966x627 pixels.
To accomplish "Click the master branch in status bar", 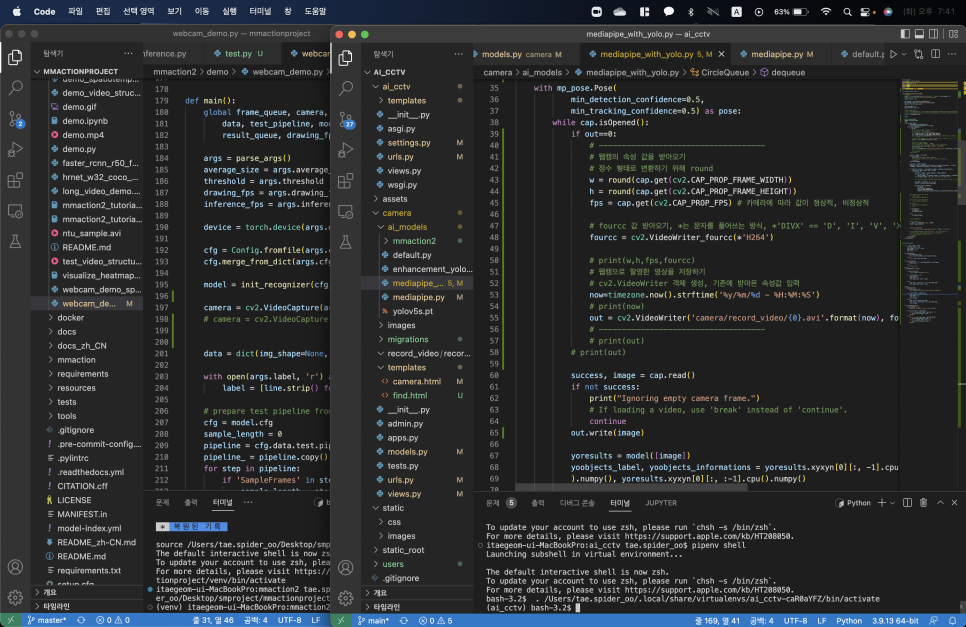I will click(x=43, y=620).
